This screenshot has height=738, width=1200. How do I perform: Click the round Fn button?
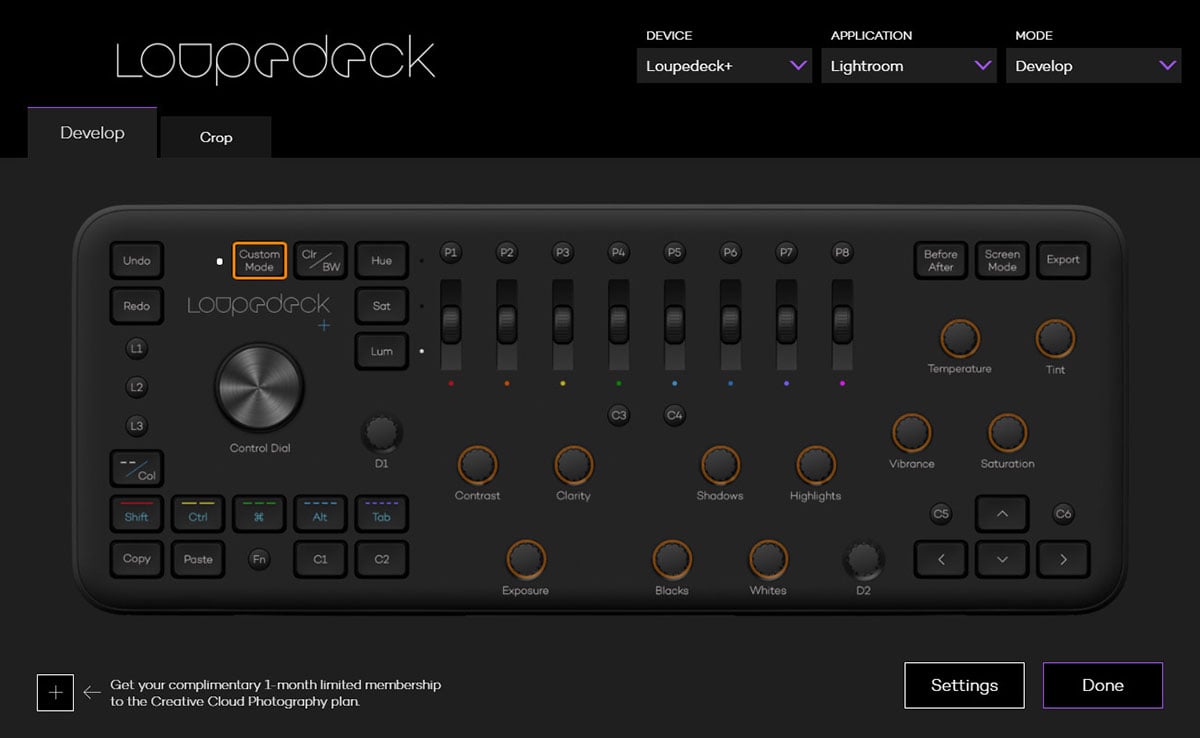pyautogui.click(x=259, y=560)
